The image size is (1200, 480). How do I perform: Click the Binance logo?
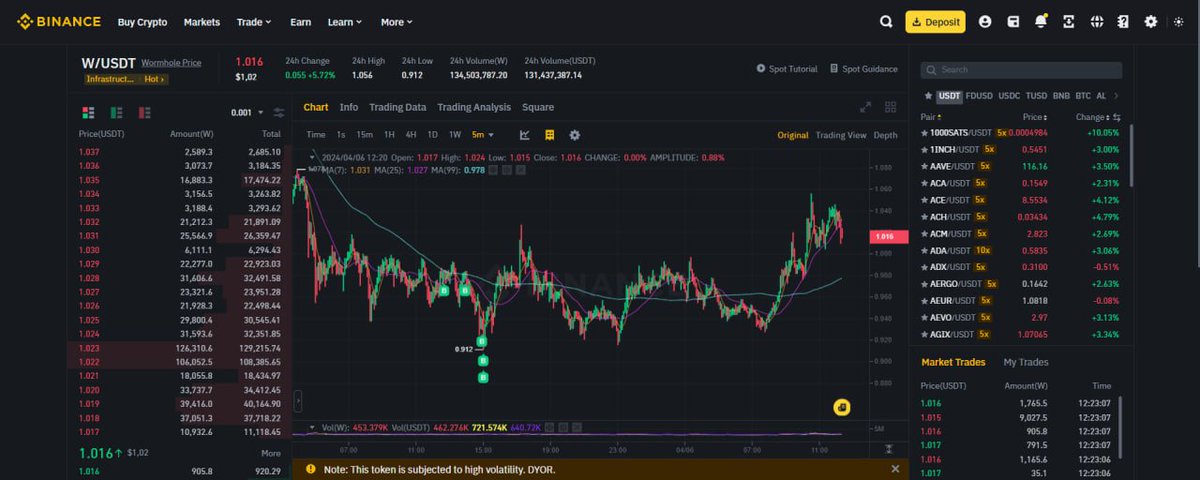pos(57,21)
